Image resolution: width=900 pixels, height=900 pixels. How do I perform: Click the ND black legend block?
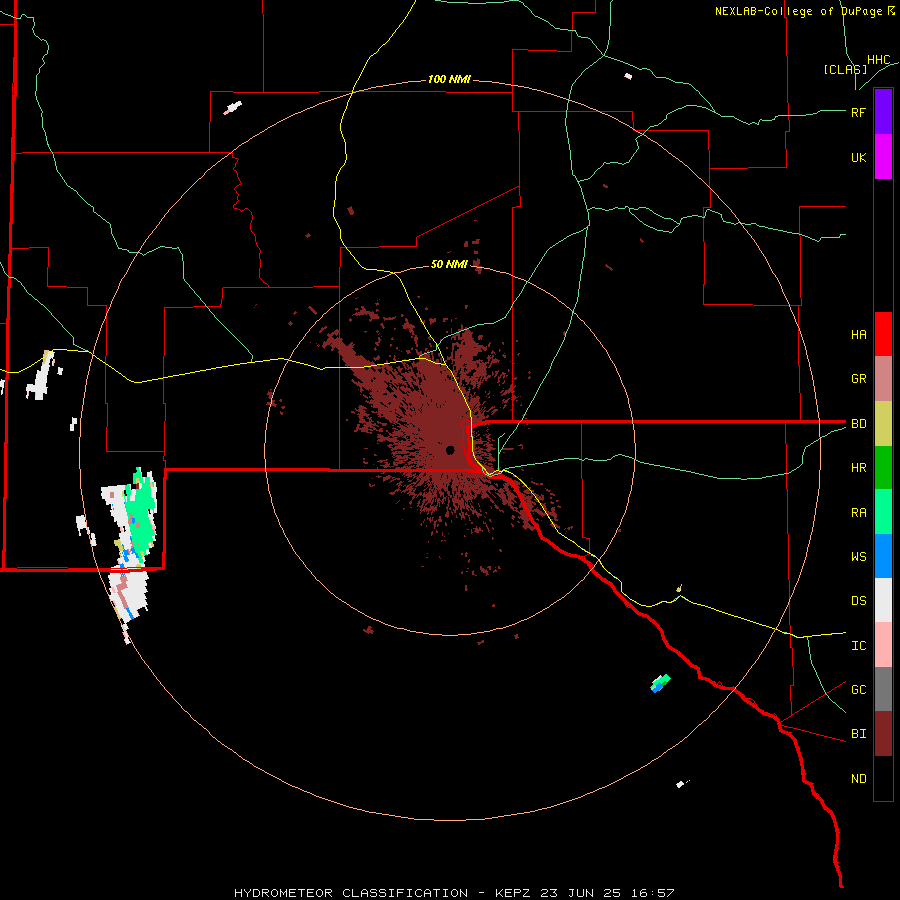tap(883, 778)
